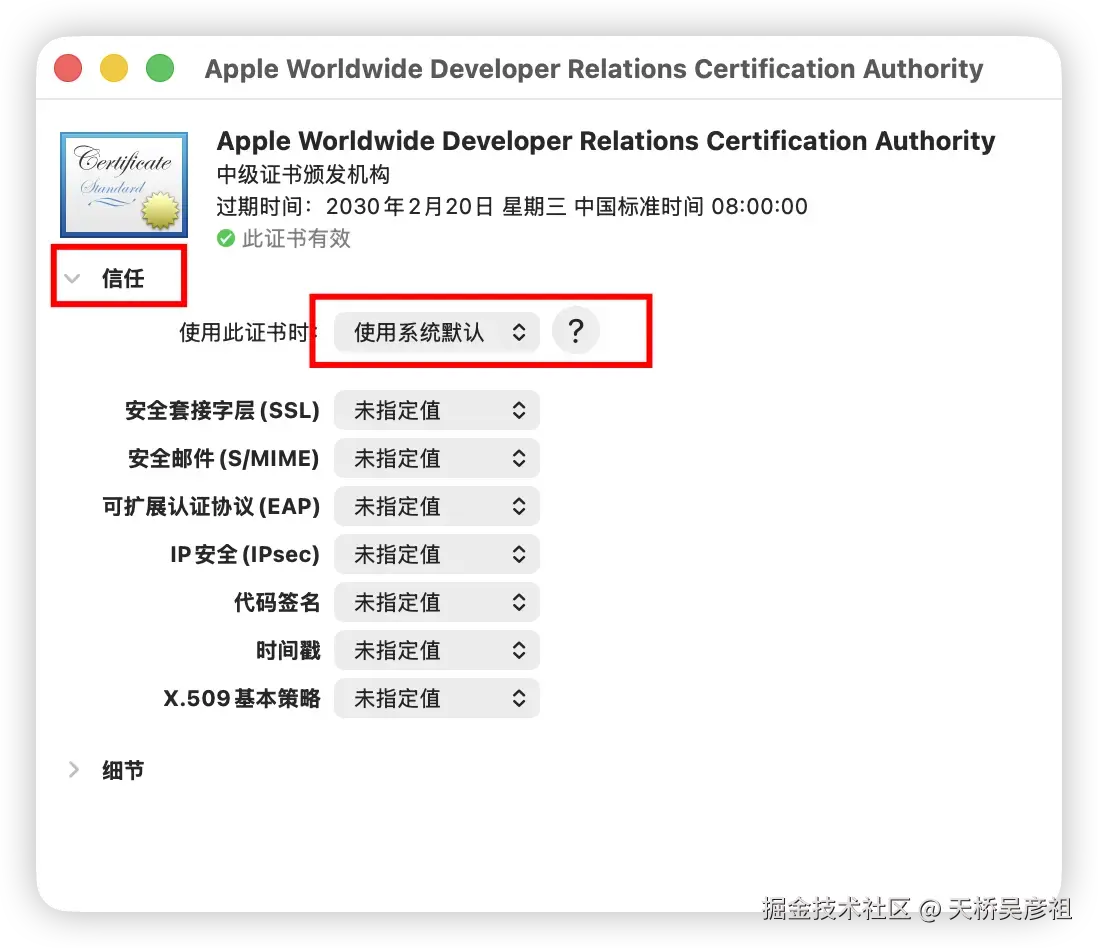The height and width of the screenshot is (948, 1098).
Task: Click the 时间戳 label
Action: [288, 650]
